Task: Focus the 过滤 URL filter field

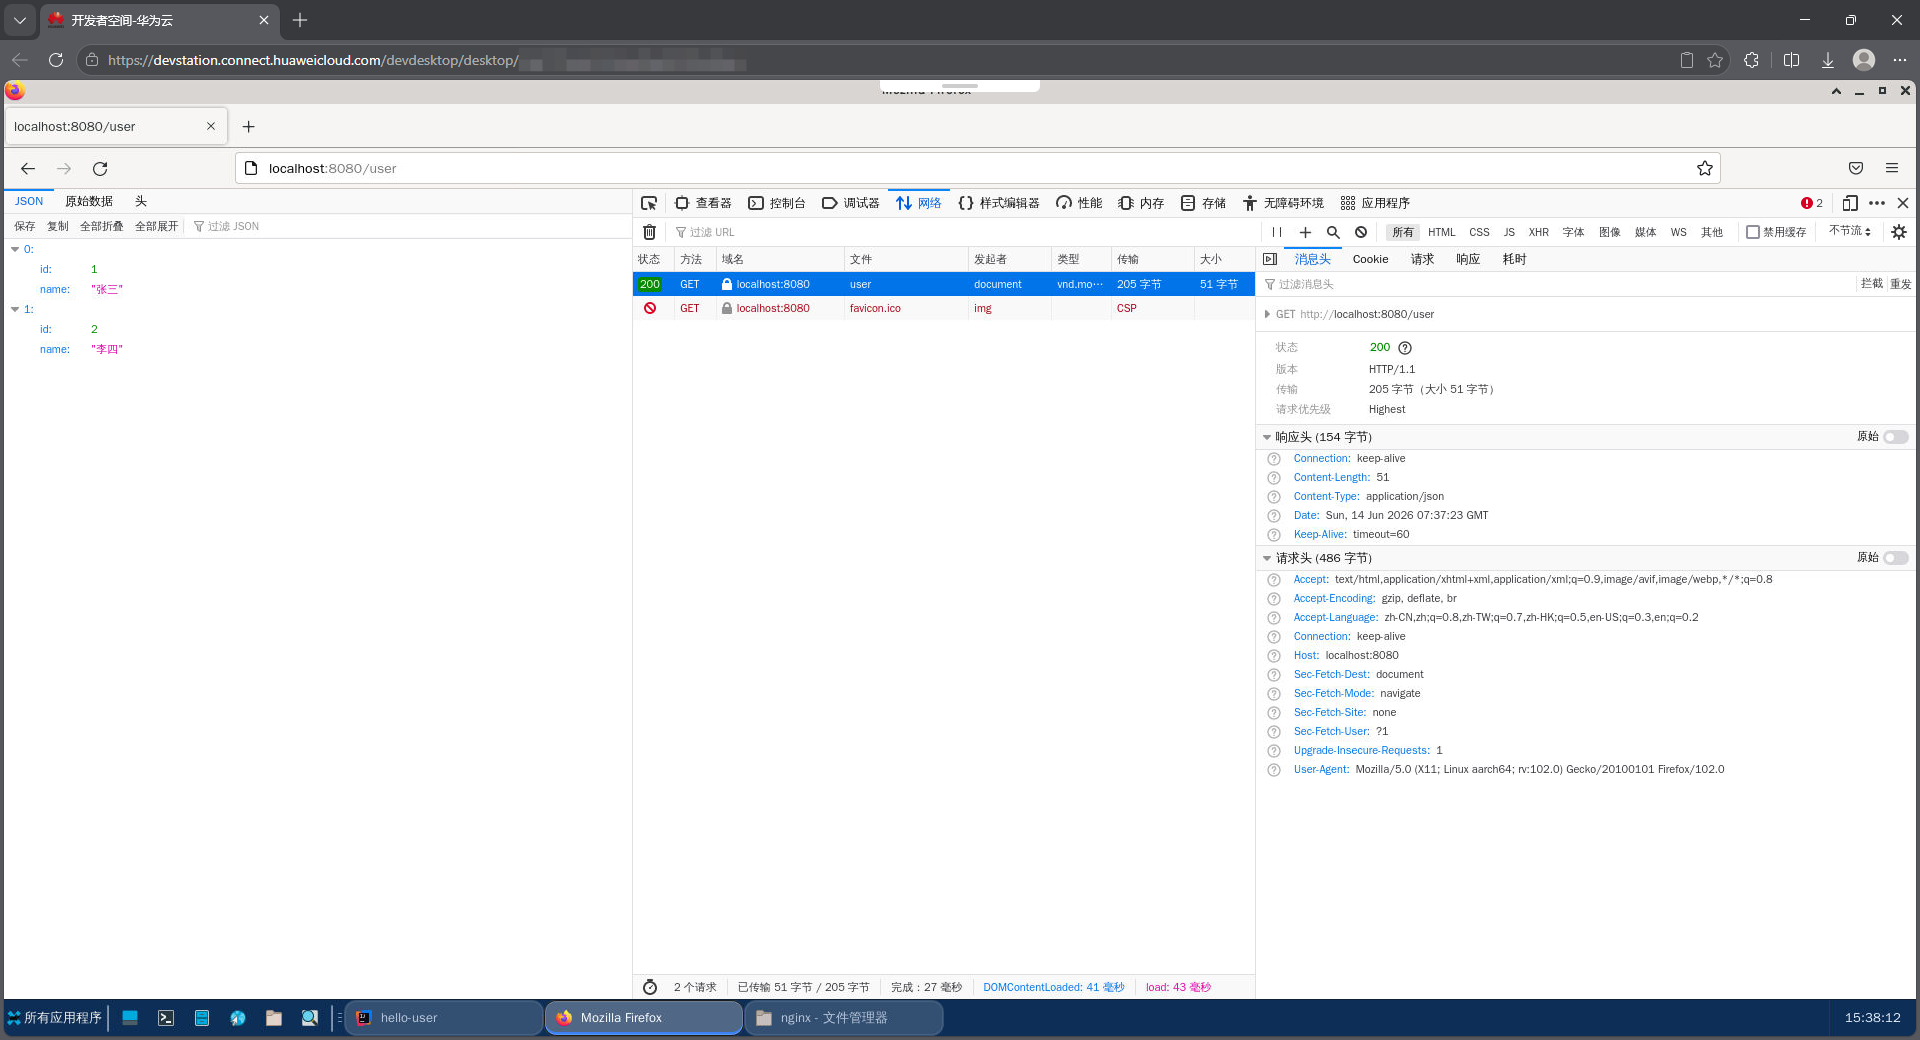Action: tap(960, 232)
